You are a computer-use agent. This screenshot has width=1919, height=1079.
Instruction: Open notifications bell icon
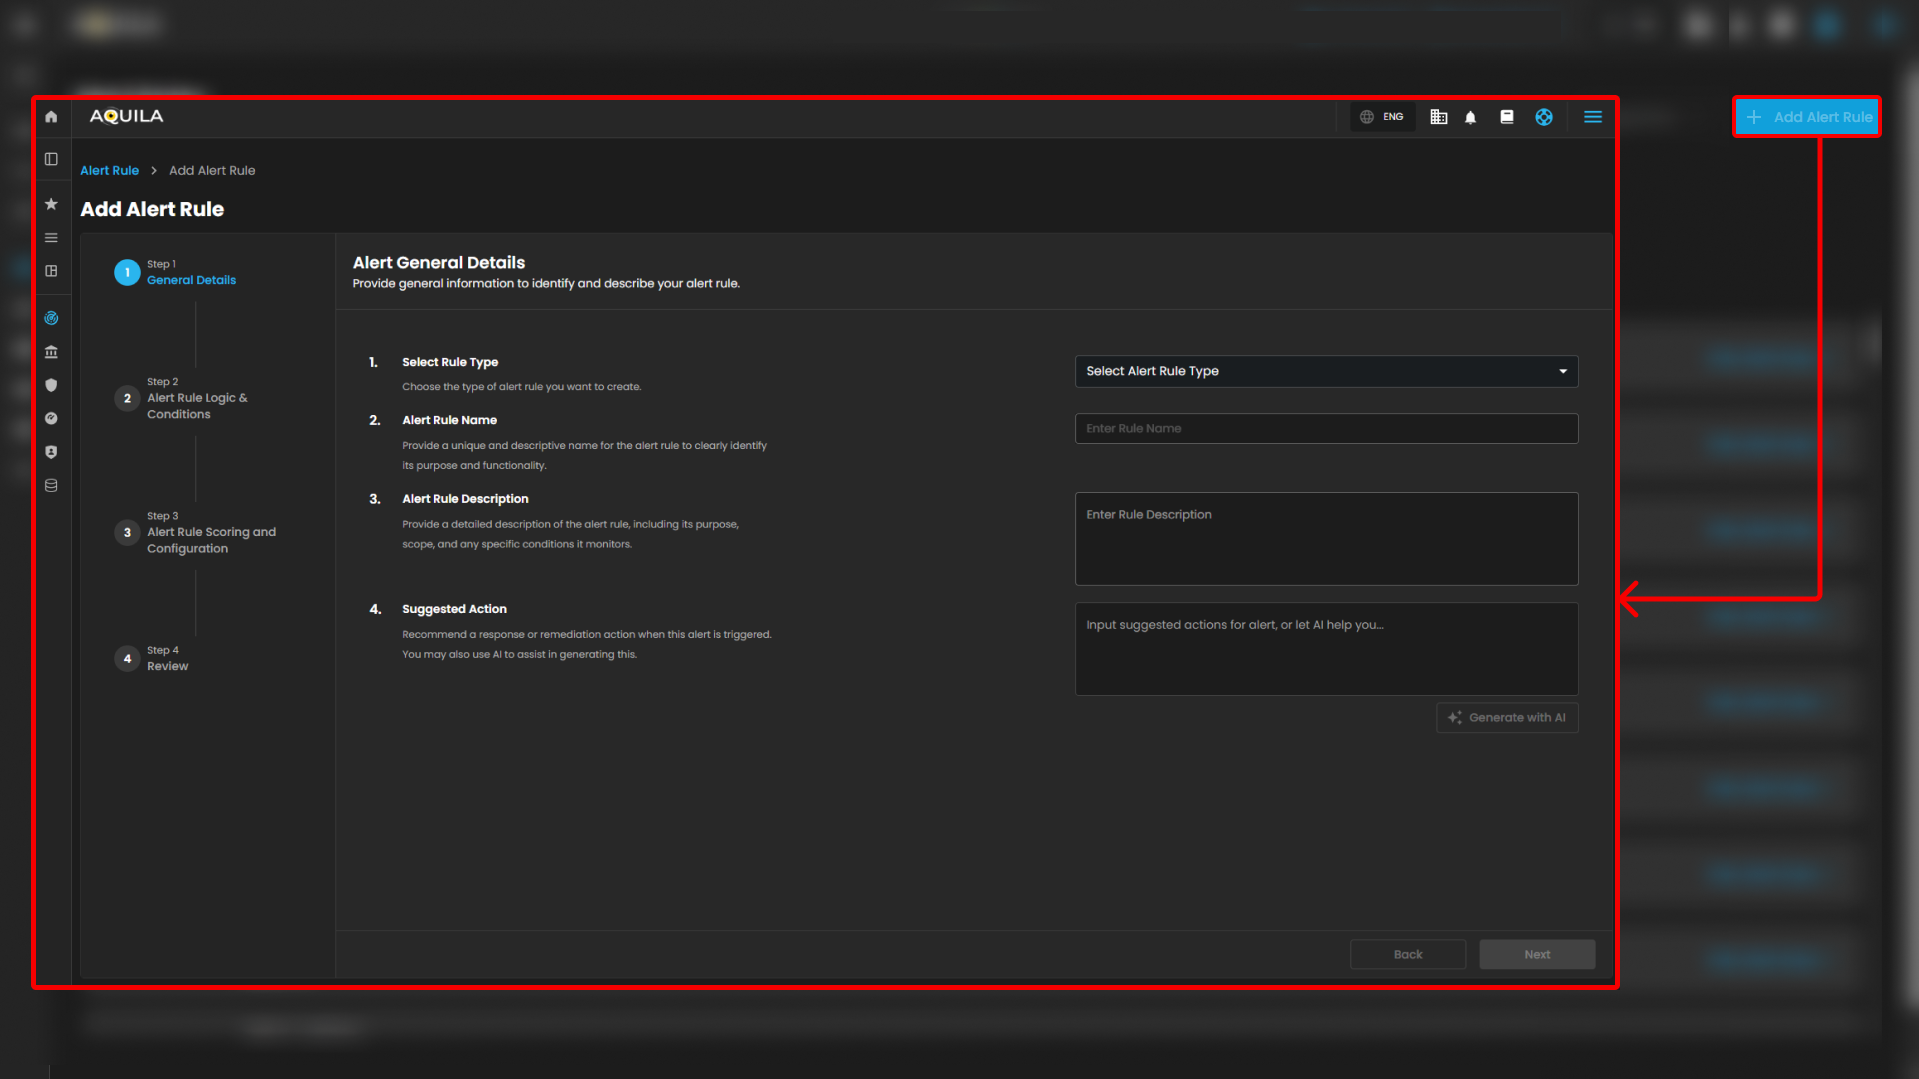pyautogui.click(x=1470, y=117)
